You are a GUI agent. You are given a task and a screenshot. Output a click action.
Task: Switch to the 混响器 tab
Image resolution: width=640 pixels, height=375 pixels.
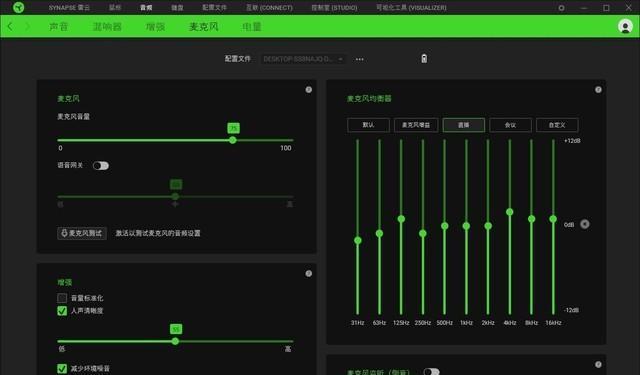[107, 27]
